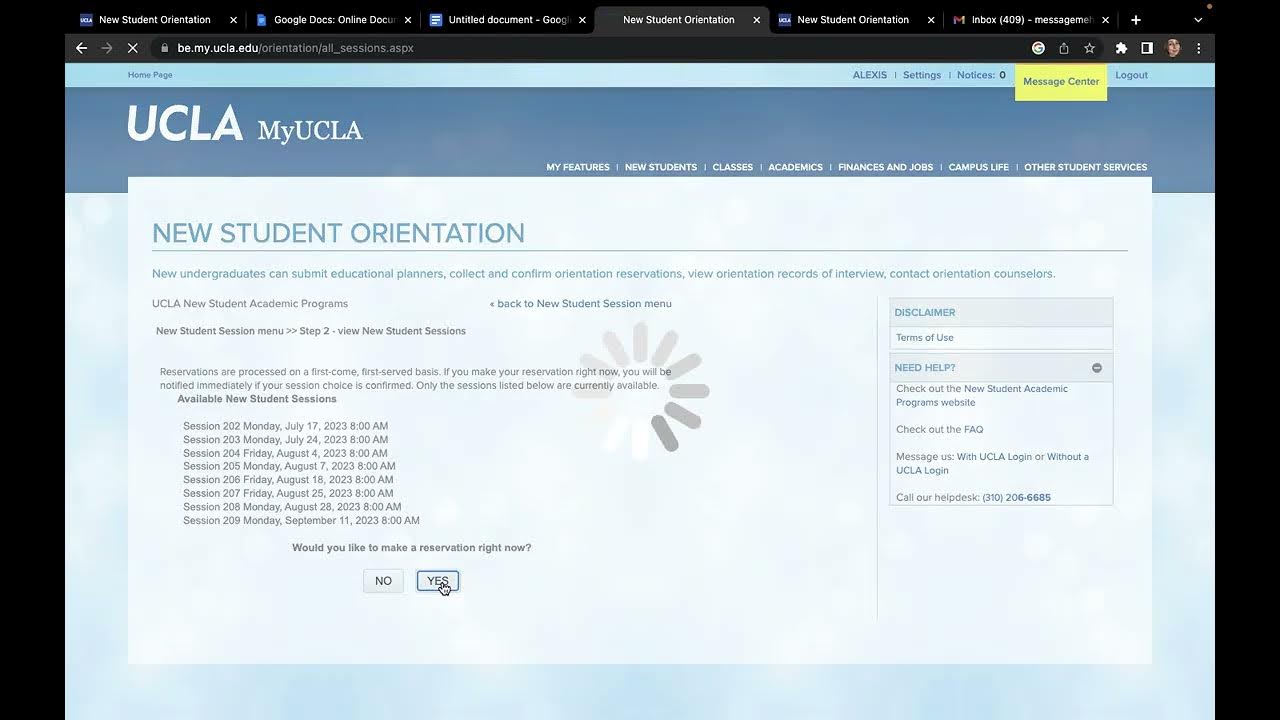Select Session 202 Monday, July 17 text
1280x720 pixels.
pyautogui.click(x=286, y=427)
